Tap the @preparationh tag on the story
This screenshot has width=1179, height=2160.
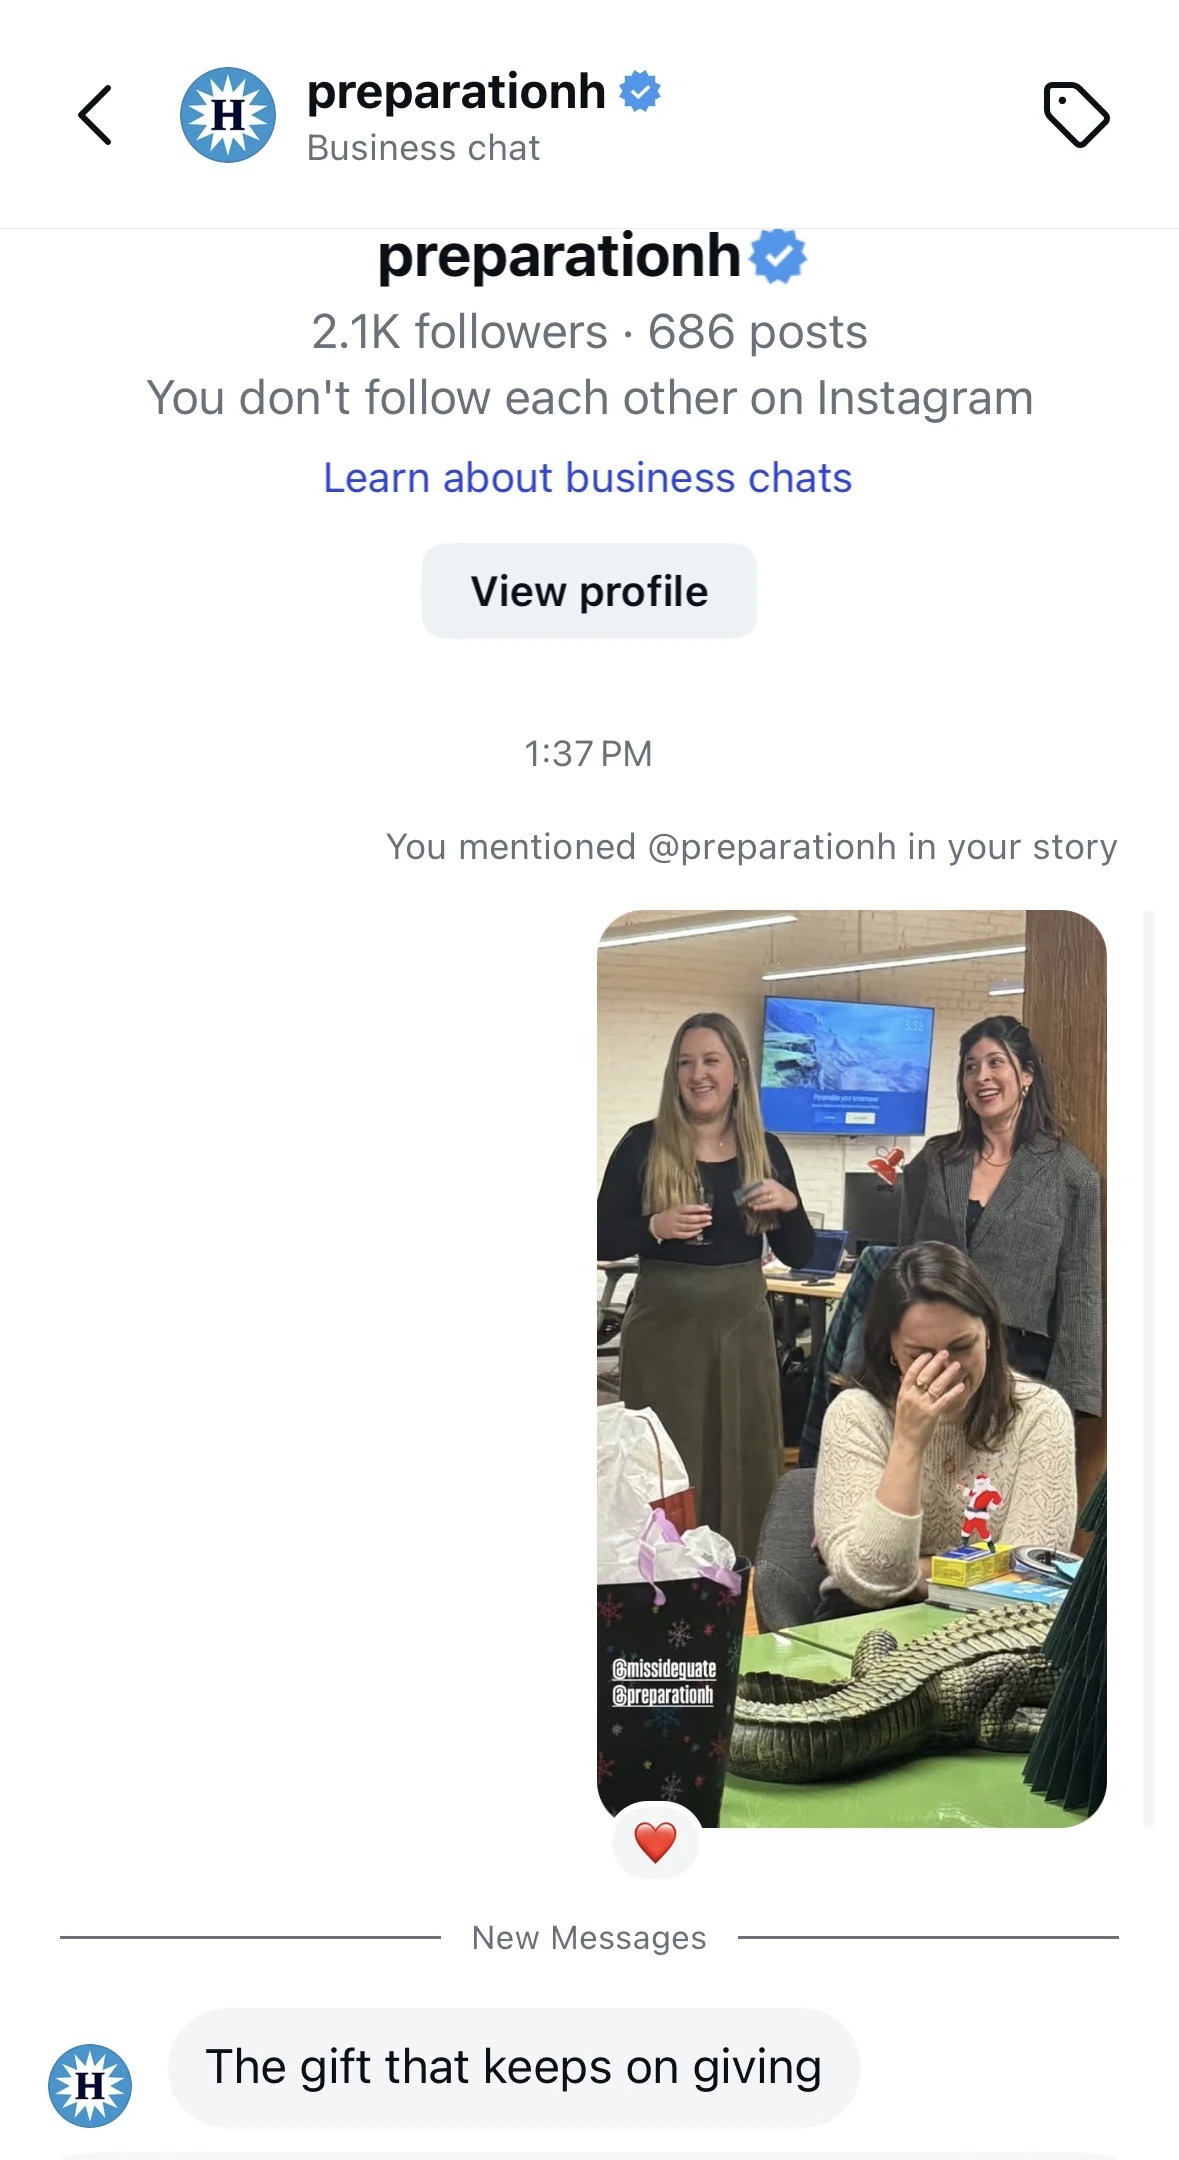pos(663,1694)
